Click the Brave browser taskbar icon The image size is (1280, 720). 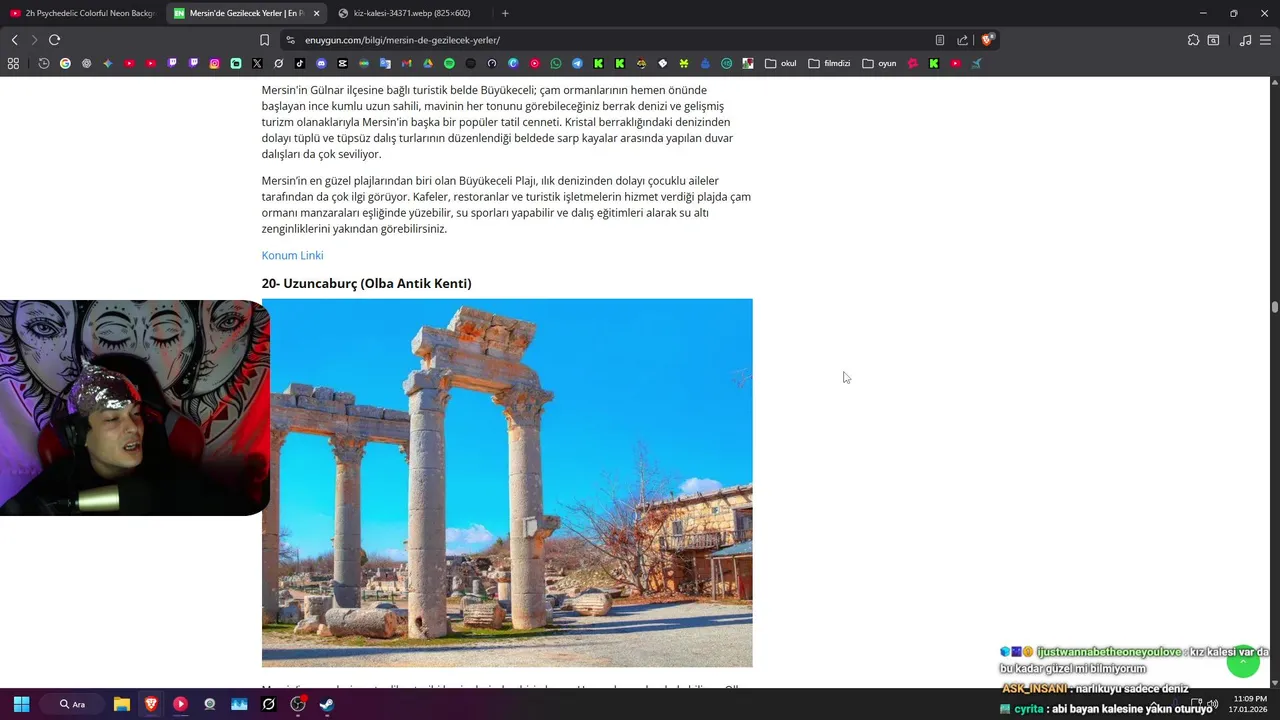pos(151,704)
